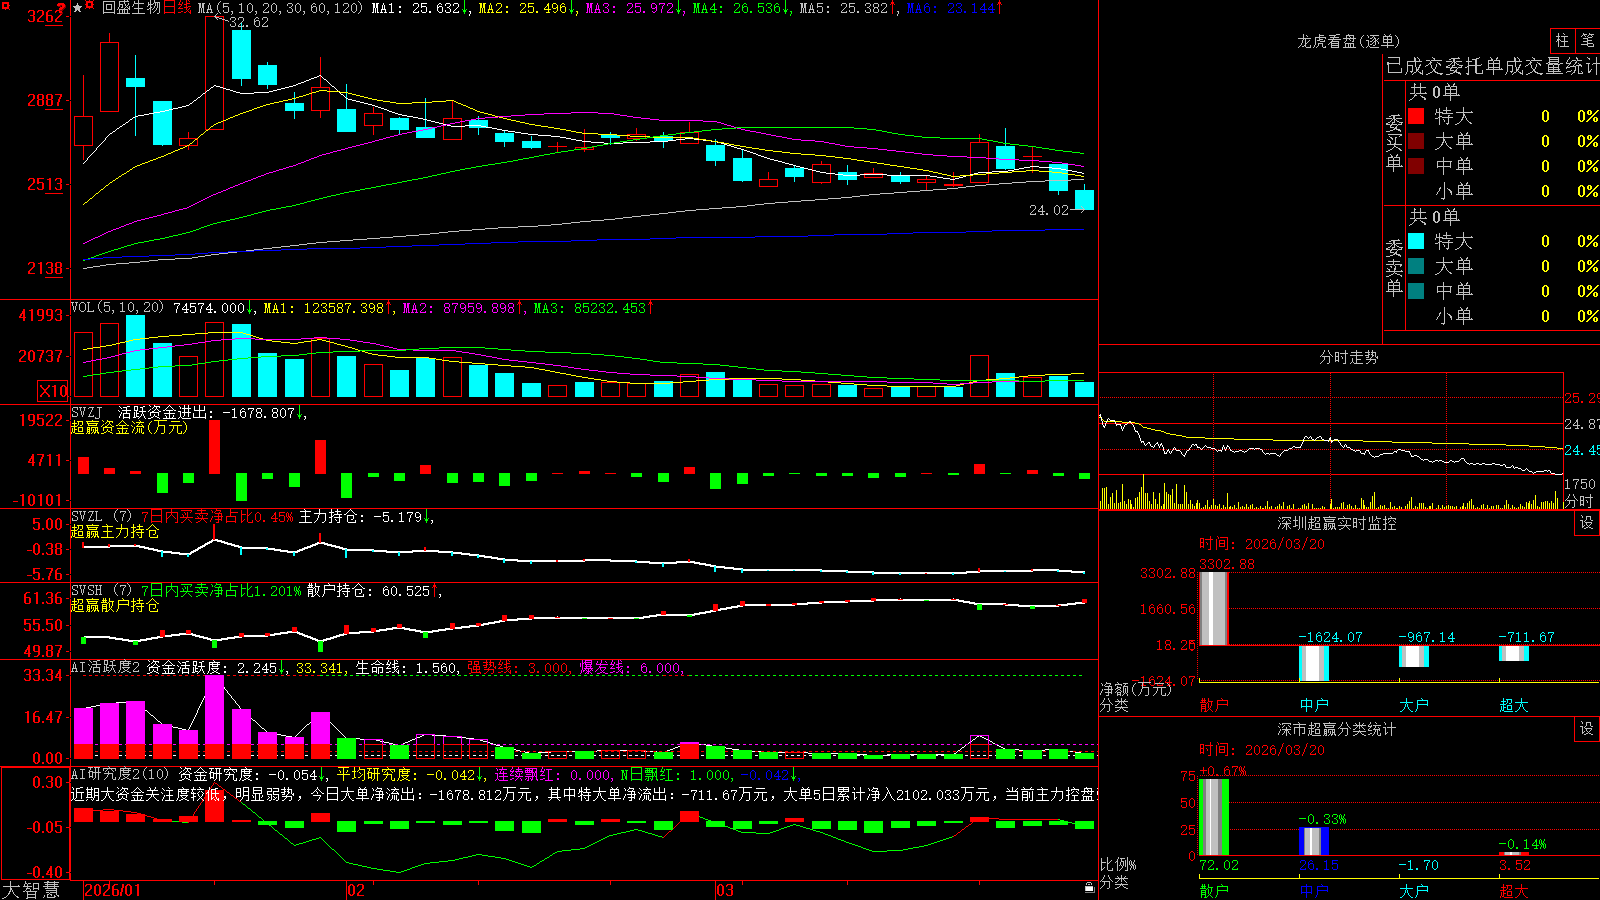Click the 日线 period label
1600x900 pixels.
(x=177, y=8)
